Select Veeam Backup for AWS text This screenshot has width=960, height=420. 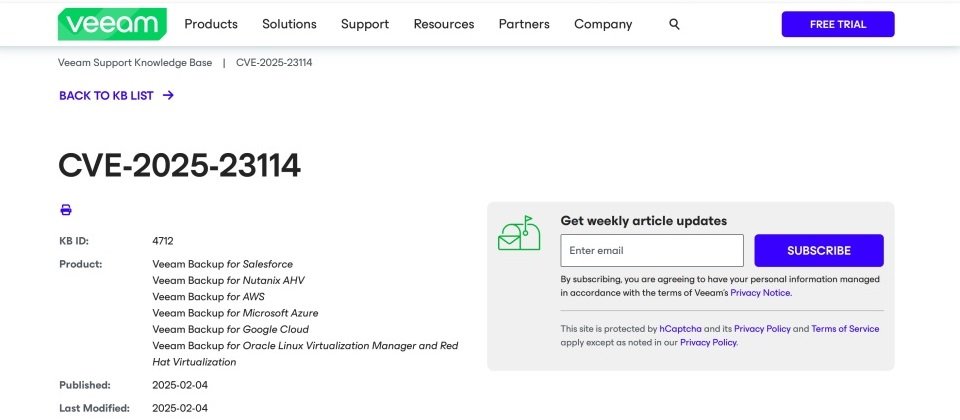coord(208,296)
